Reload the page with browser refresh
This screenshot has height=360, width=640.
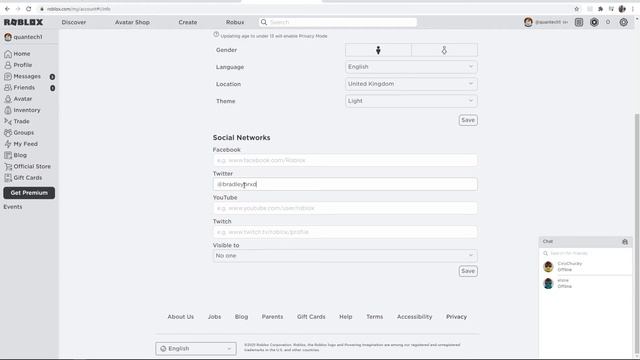click(29, 9)
